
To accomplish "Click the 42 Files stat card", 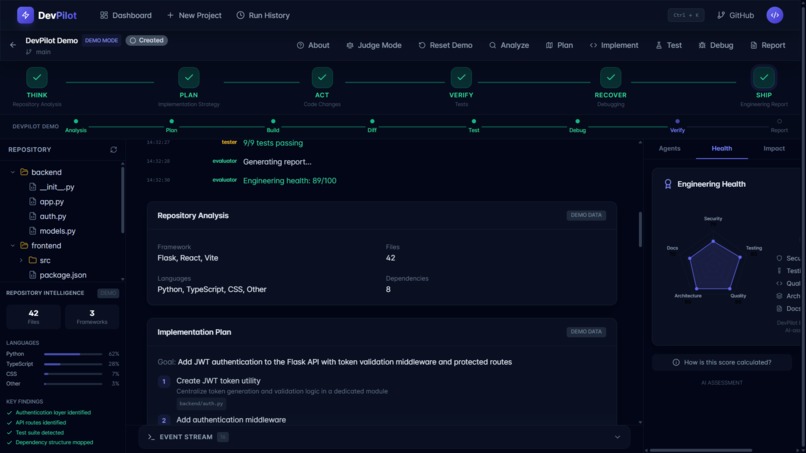I will 33,317.
